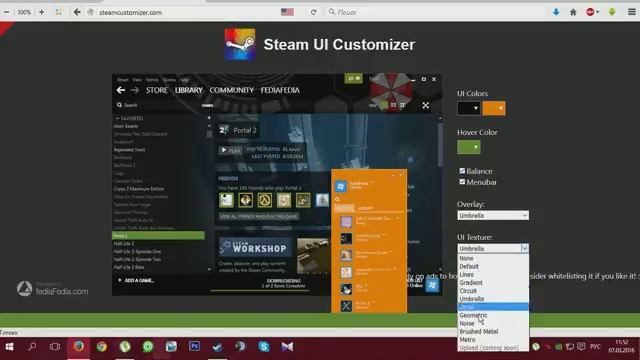Click Half-Life 2 in the games list
640x360 pixels.
124,243
